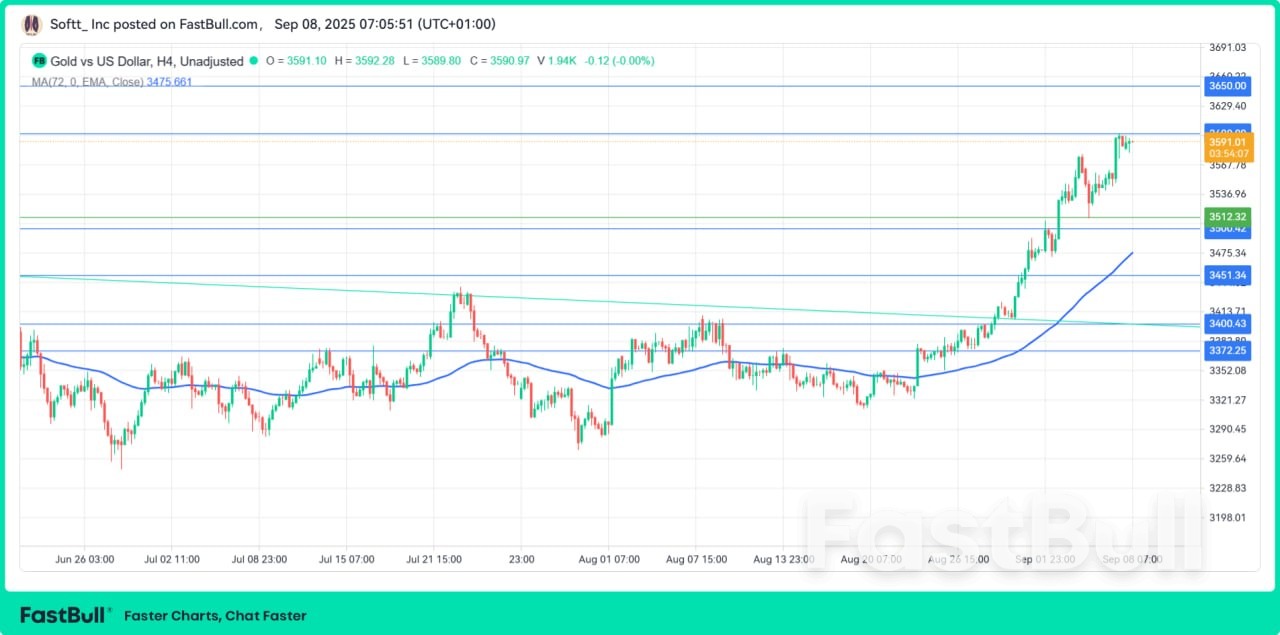Click the green status dot after Unadjusted
1280x635 pixels.
[252, 60]
